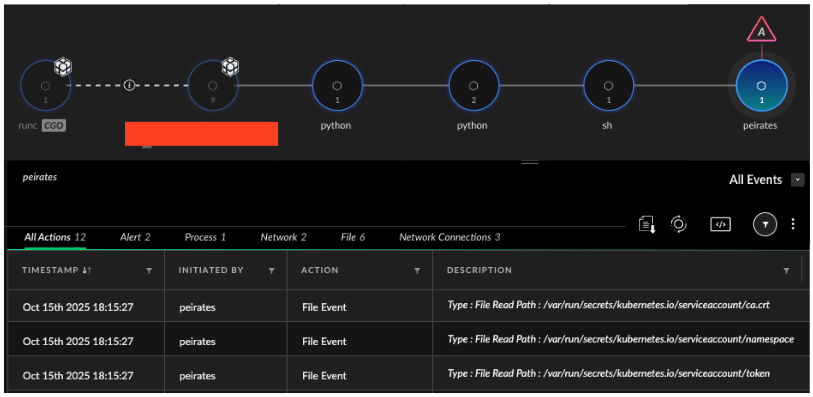Click the All Events label
Image resolution: width=813 pixels, height=397 pixels.
coord(755,180)
